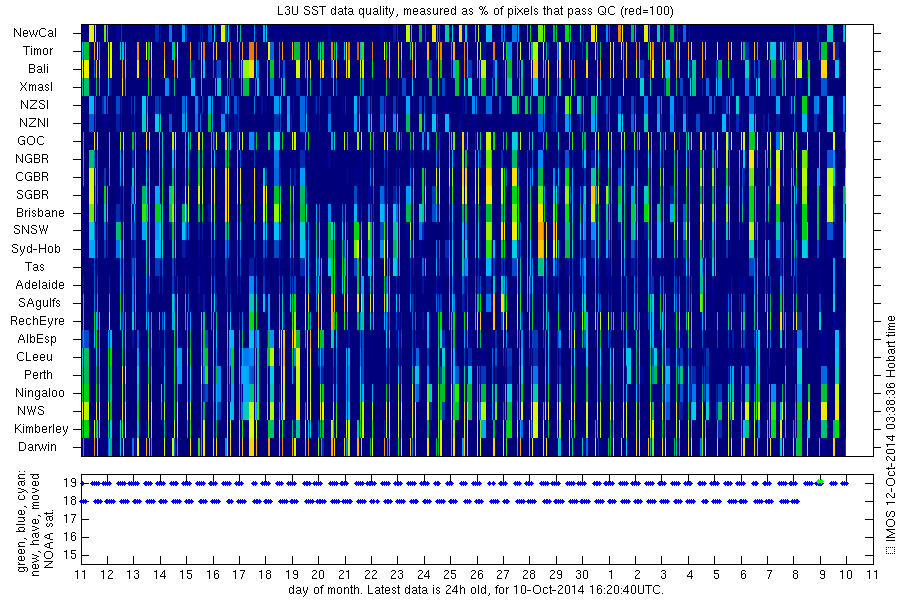Click day 25 on the x-axis
The image size is (900, 600).
[x=450, y=575]
